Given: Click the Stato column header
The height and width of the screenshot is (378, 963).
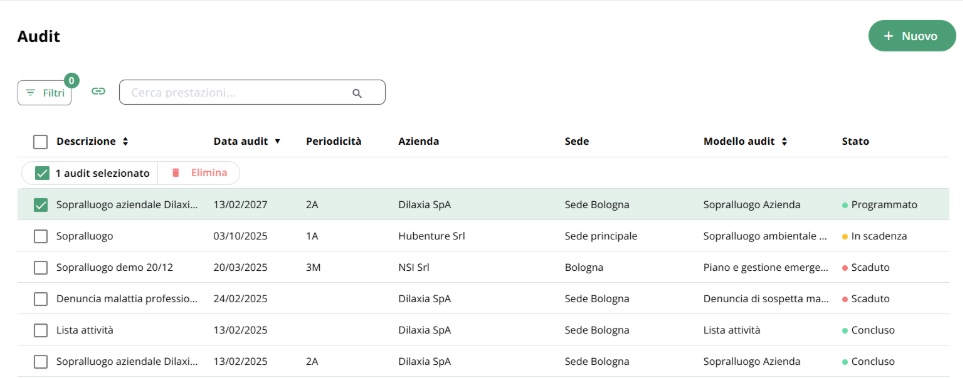Looking at the screenshot, I should [x=855, y=141].
